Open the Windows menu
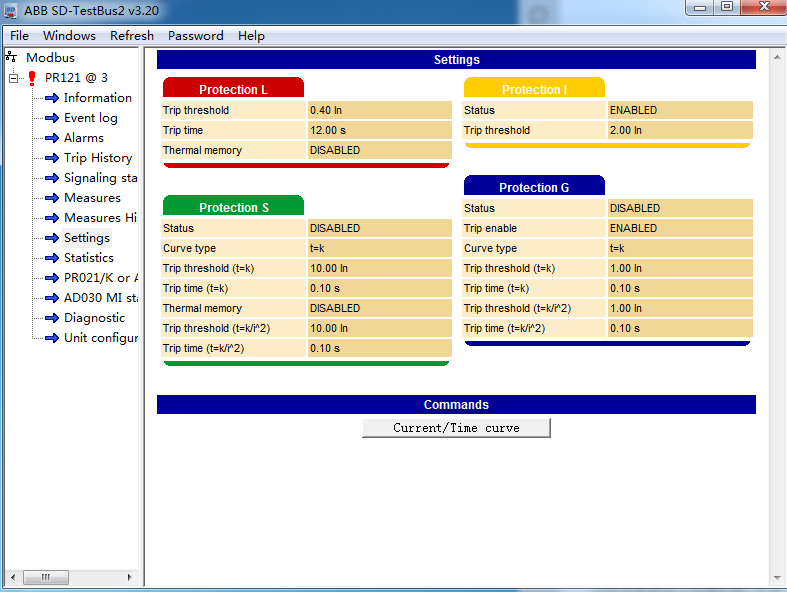Image resolution: width=787 pixels, height=592 pixels. coord(69,36)
